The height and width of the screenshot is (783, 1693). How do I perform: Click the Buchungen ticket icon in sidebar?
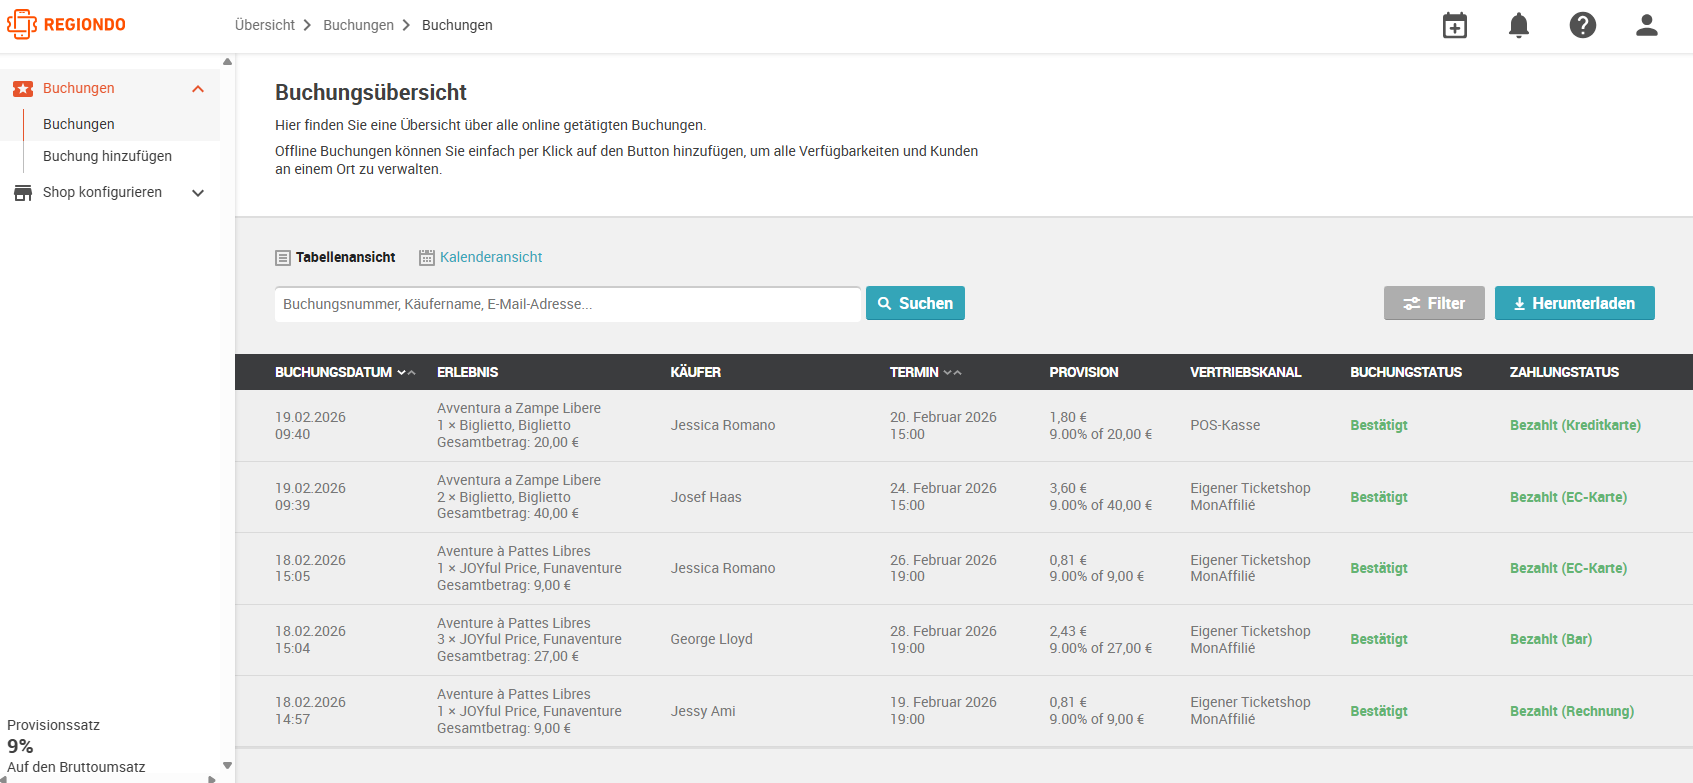pyautogui.click(x=23, y=89)
